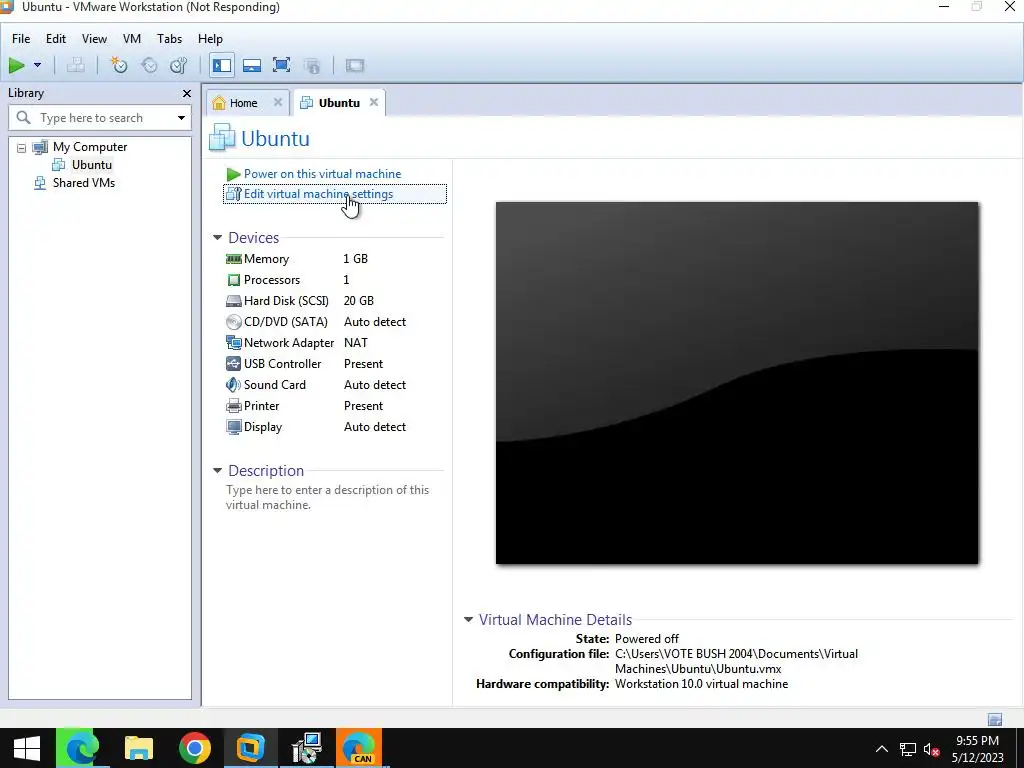Select the Ubuntu tab

pyautogui.click(x=339, y=103)
